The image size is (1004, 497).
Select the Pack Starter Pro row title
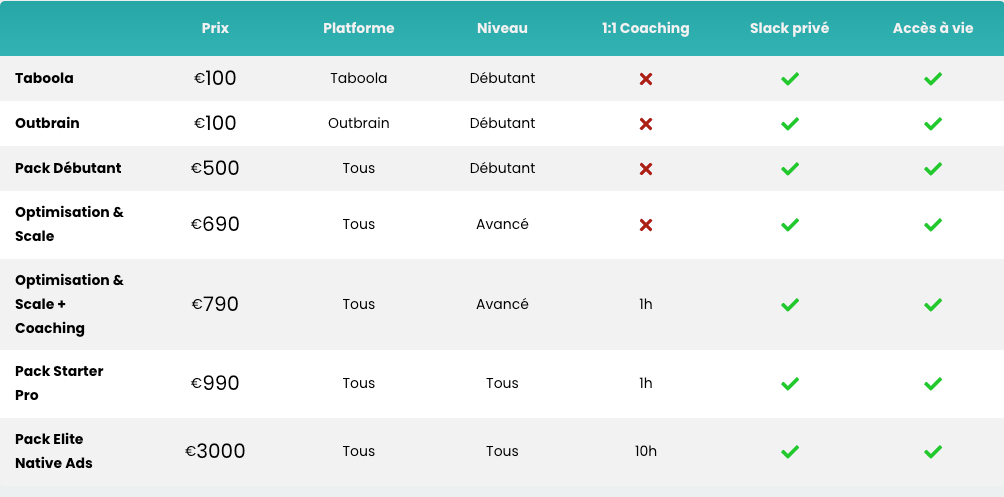(59, 383)
